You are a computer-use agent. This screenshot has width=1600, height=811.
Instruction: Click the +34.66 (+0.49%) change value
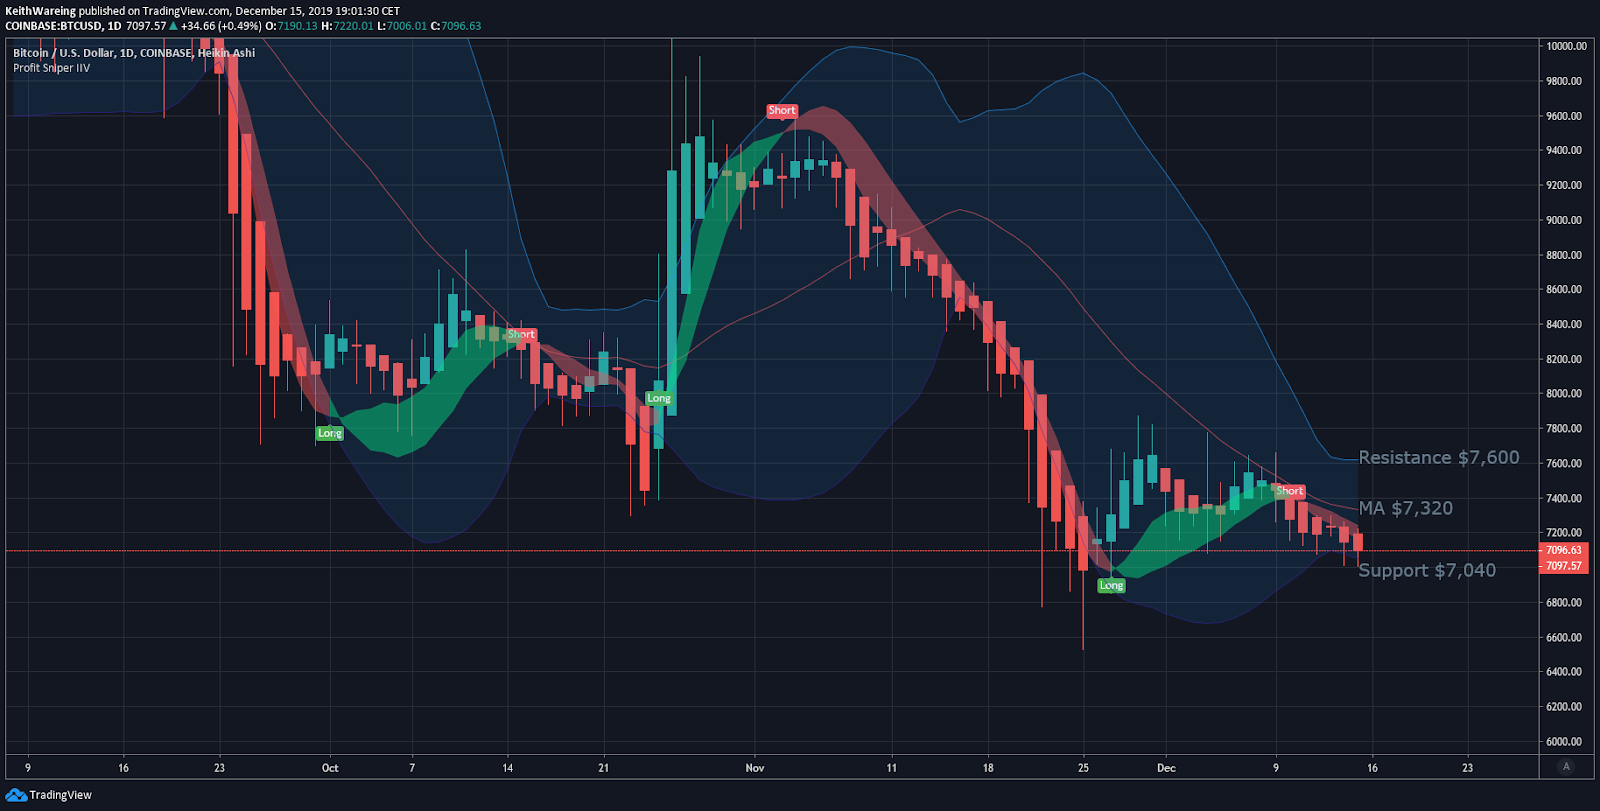click(x=221, y=26)
